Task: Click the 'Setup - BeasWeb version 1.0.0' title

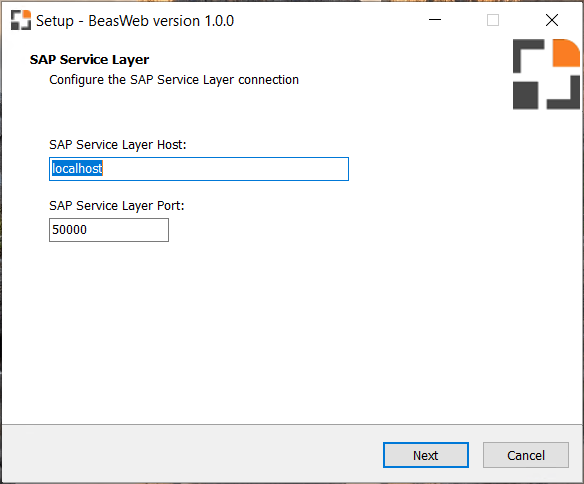Action: click(135, 20)
